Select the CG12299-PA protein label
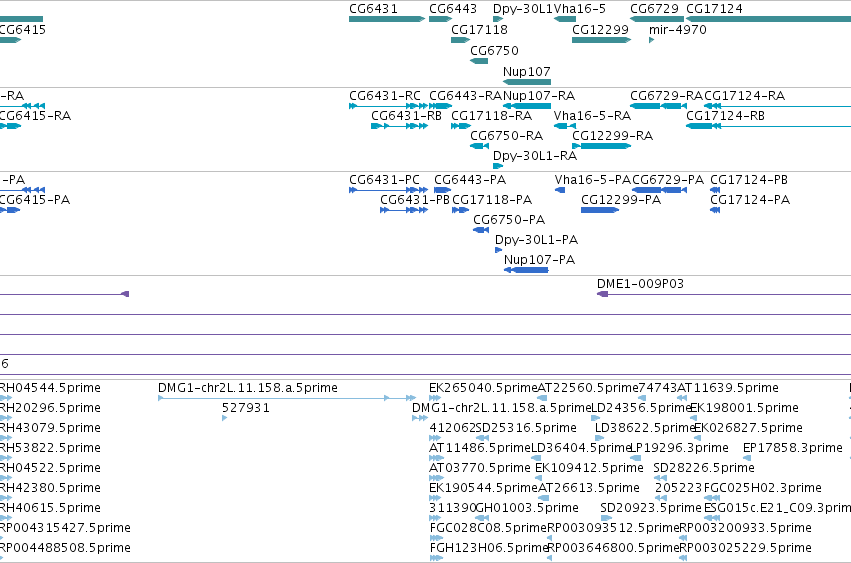This screenshot has height=563, width=851. point(621,200)
